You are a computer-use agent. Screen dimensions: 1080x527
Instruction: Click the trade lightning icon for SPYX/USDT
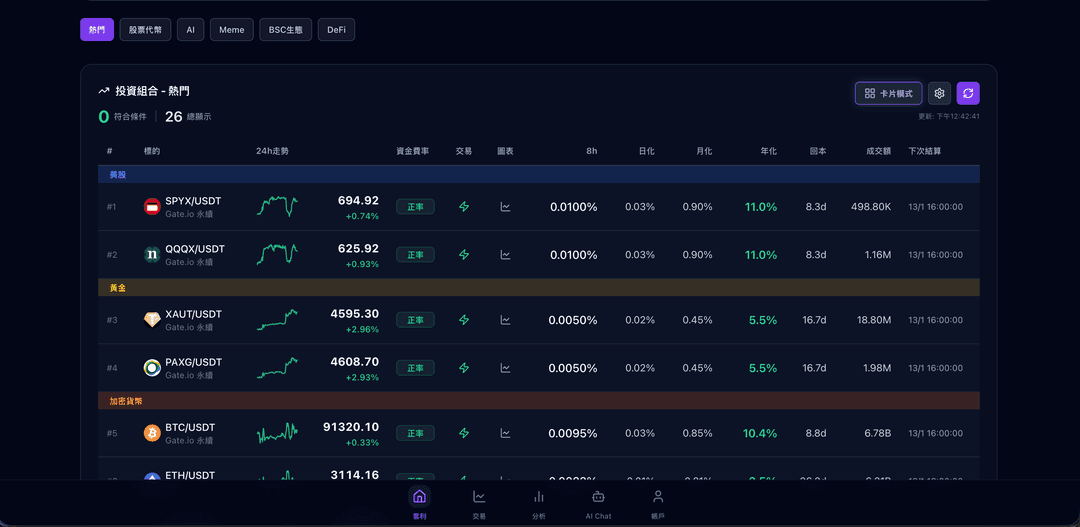coord(464,207)
